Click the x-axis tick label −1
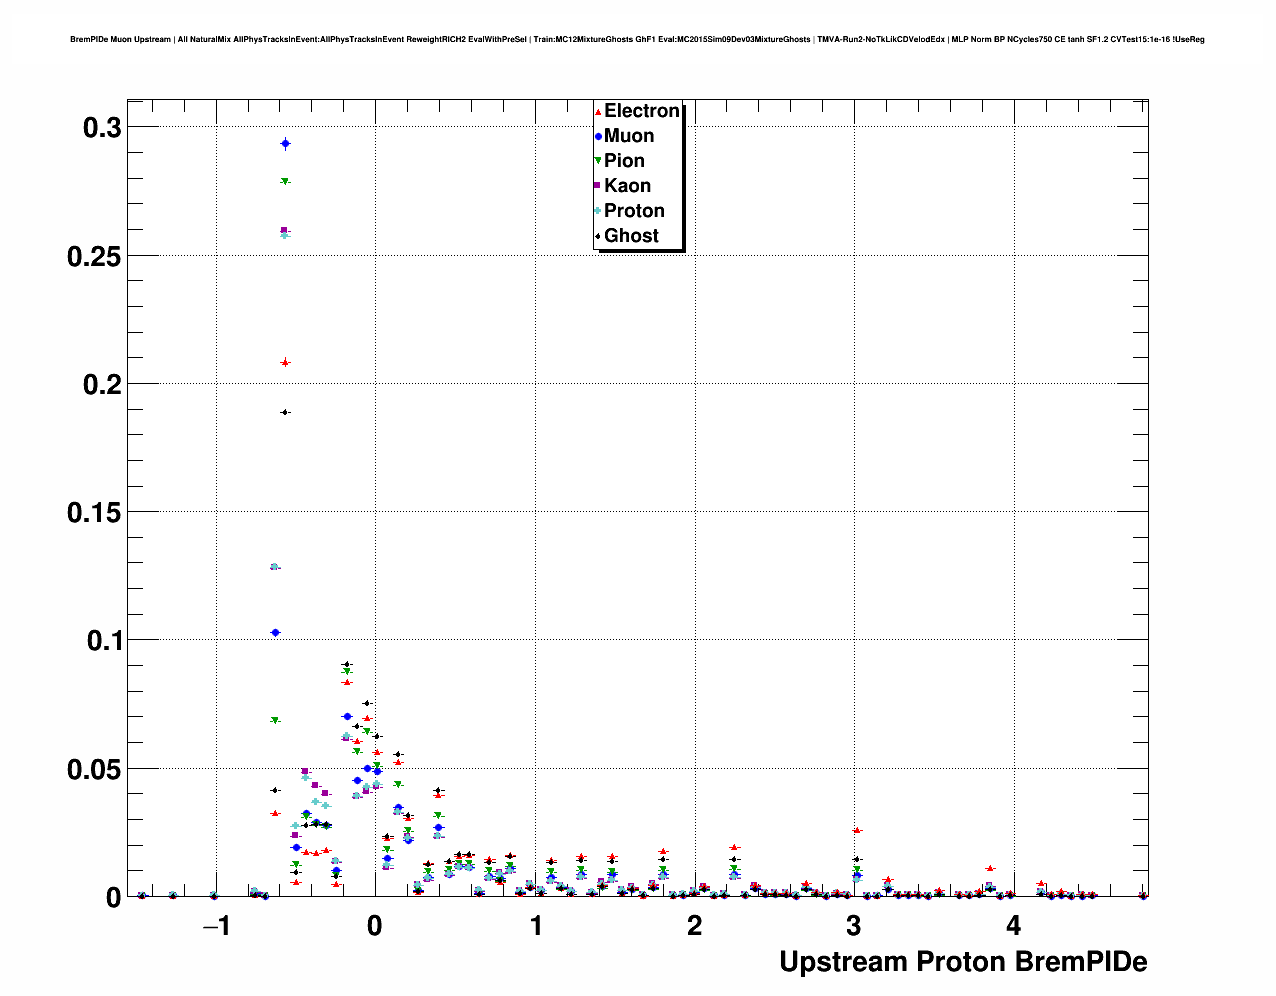Image resolution: width=1276 pixels, height=996 pixels. 215,926
